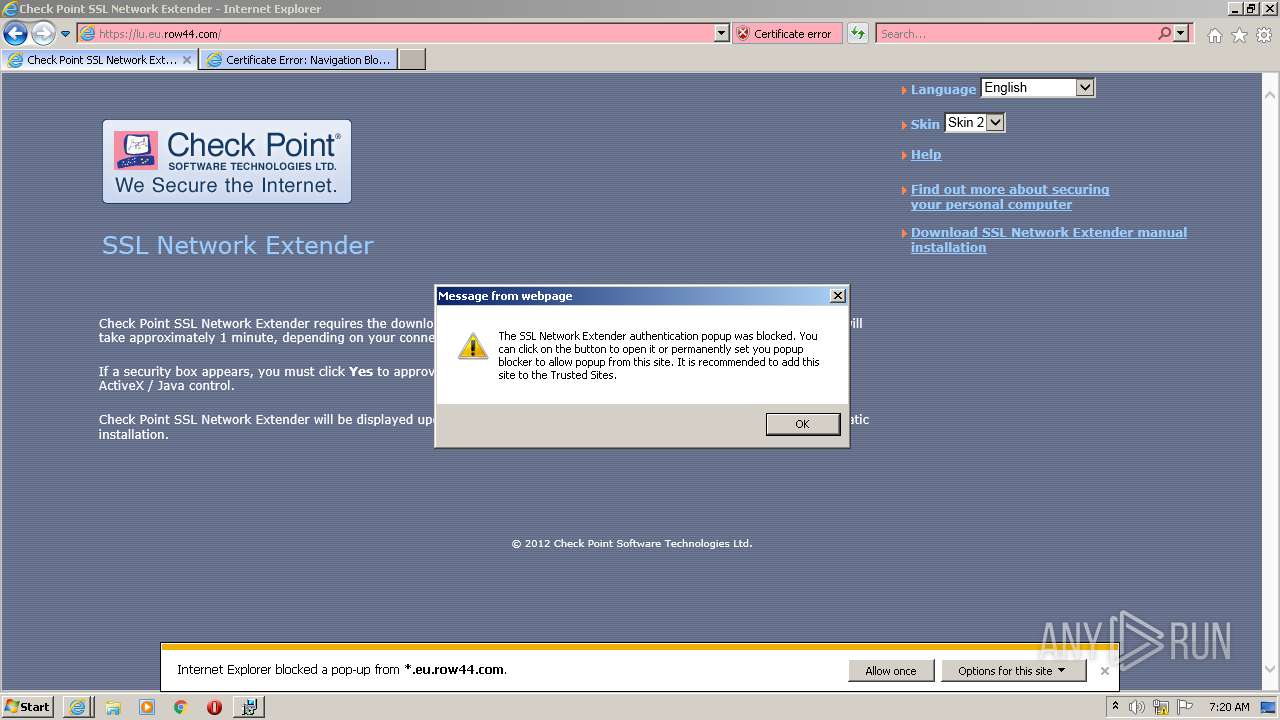Image resolution: width=1280 pixels, height=720 pixels.
Task: Click the address bar URL field
Action: tap(405, 33)
